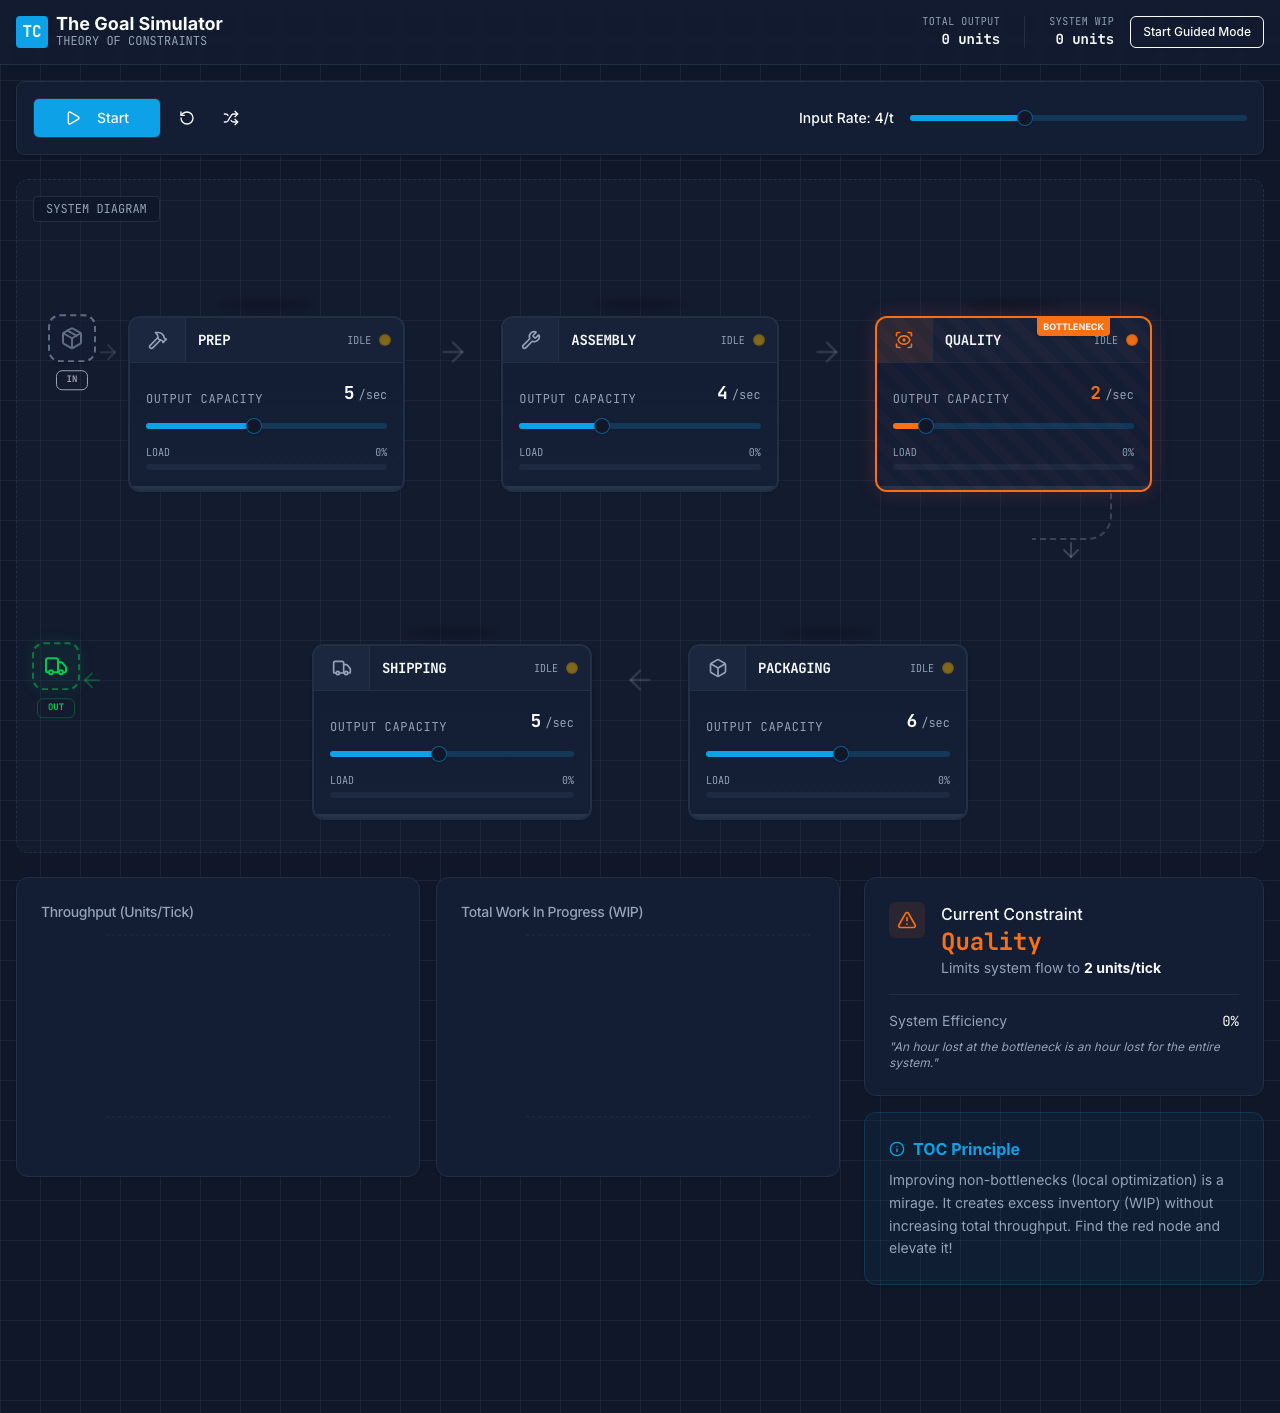Click the green OUT truck node
Screen dimensions: 1280x1413
coord(56,667)
